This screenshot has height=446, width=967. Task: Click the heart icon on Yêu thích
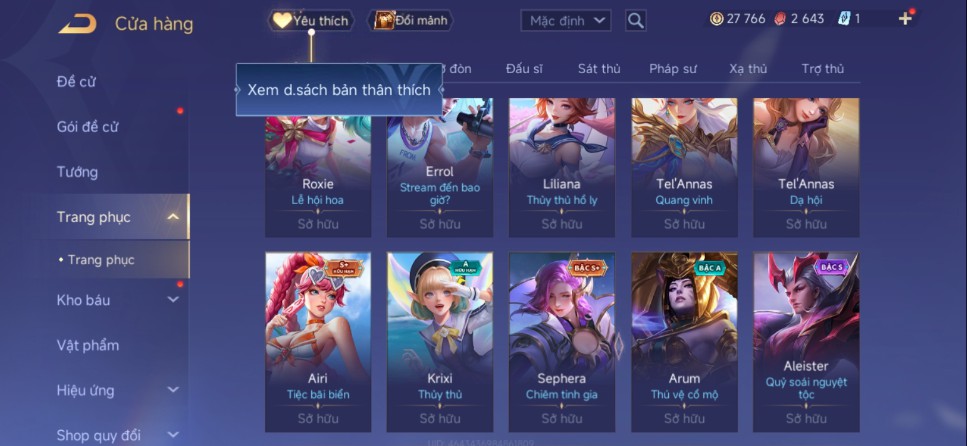(x=282, y=20)
